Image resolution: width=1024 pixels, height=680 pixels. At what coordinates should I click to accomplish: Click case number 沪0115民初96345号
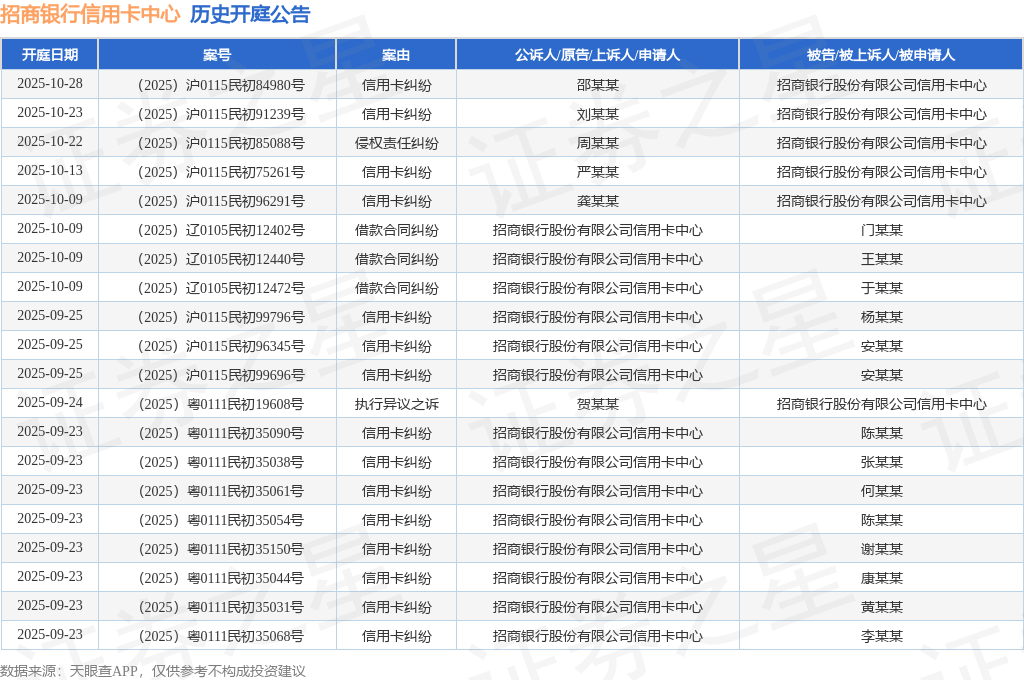tap(221, 346)
